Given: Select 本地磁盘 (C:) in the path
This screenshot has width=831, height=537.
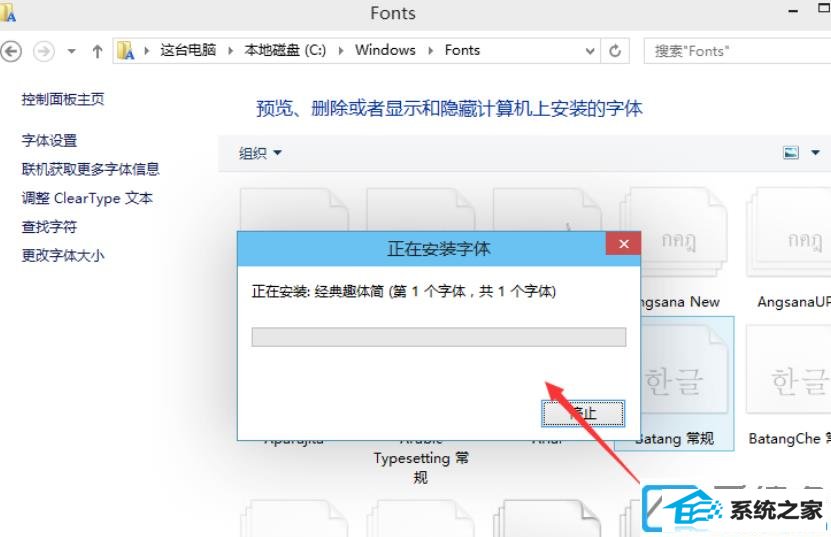Looking at the screenshot, I should pyautogui.click(x=285, y=50).
